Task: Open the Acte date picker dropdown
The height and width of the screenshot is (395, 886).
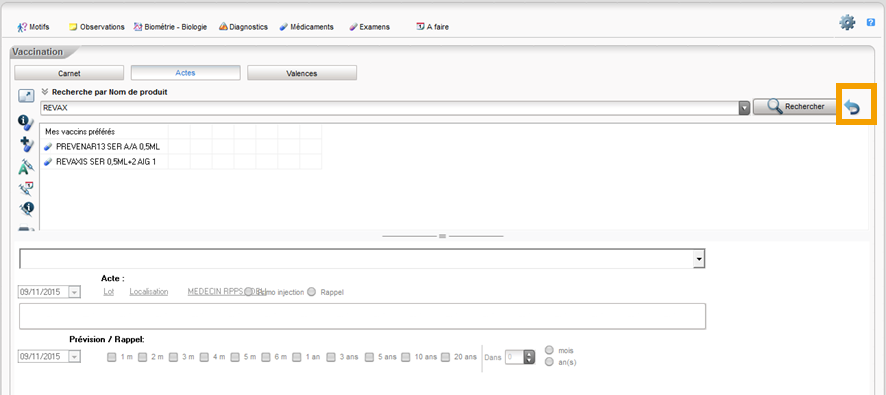Action: pos(75,292)
